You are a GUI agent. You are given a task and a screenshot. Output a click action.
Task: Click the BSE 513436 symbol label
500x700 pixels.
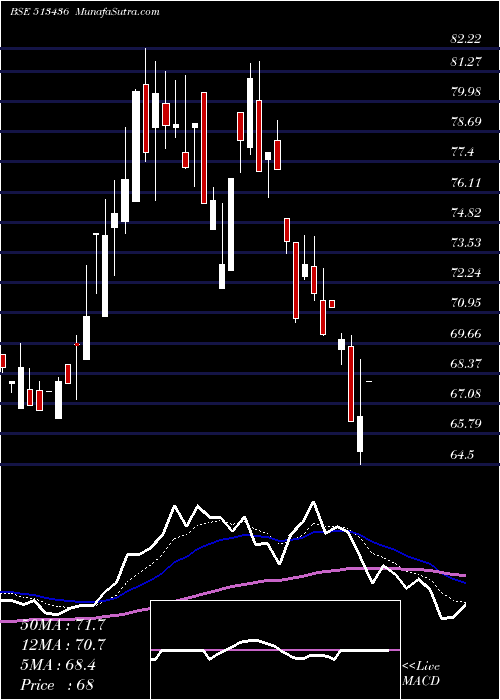pyautogui.click(x=39, y=12)
